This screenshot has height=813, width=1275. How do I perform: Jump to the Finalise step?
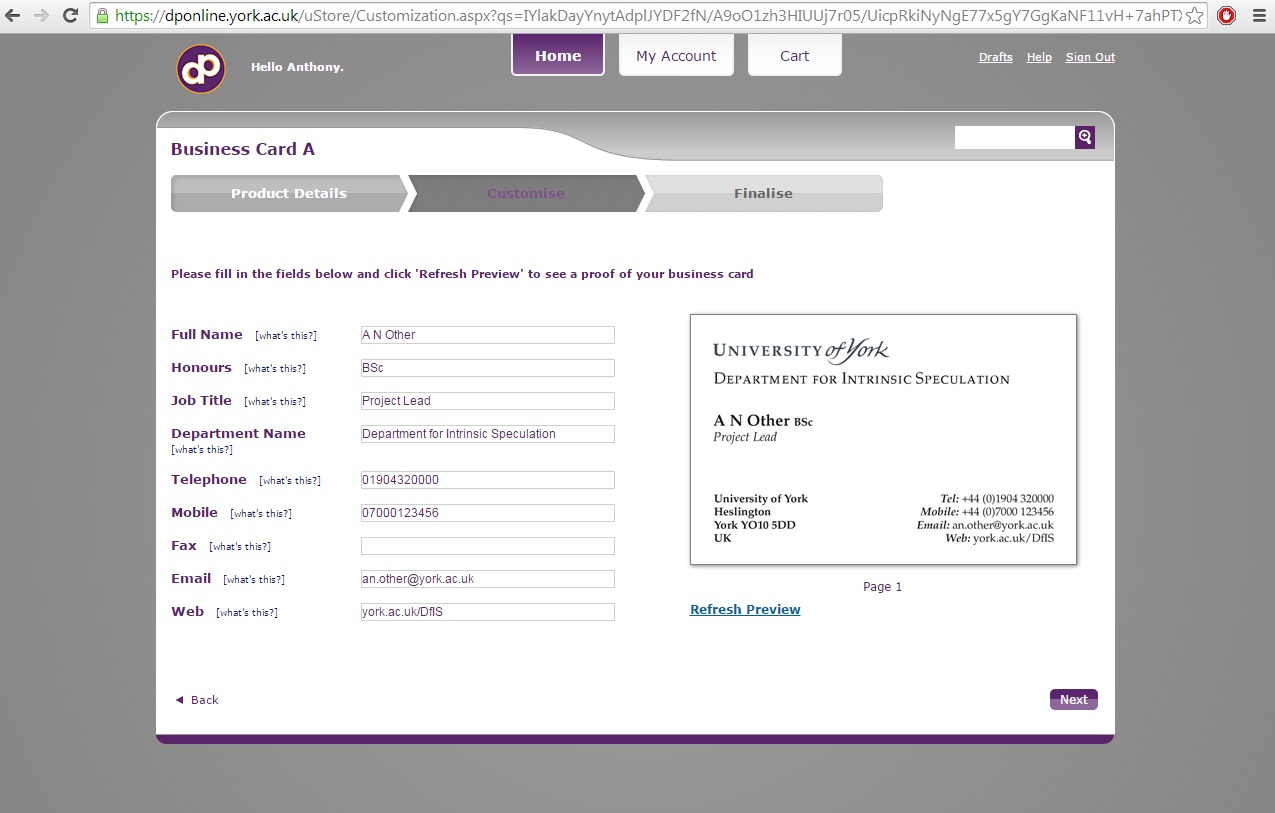tap(764, 194)
